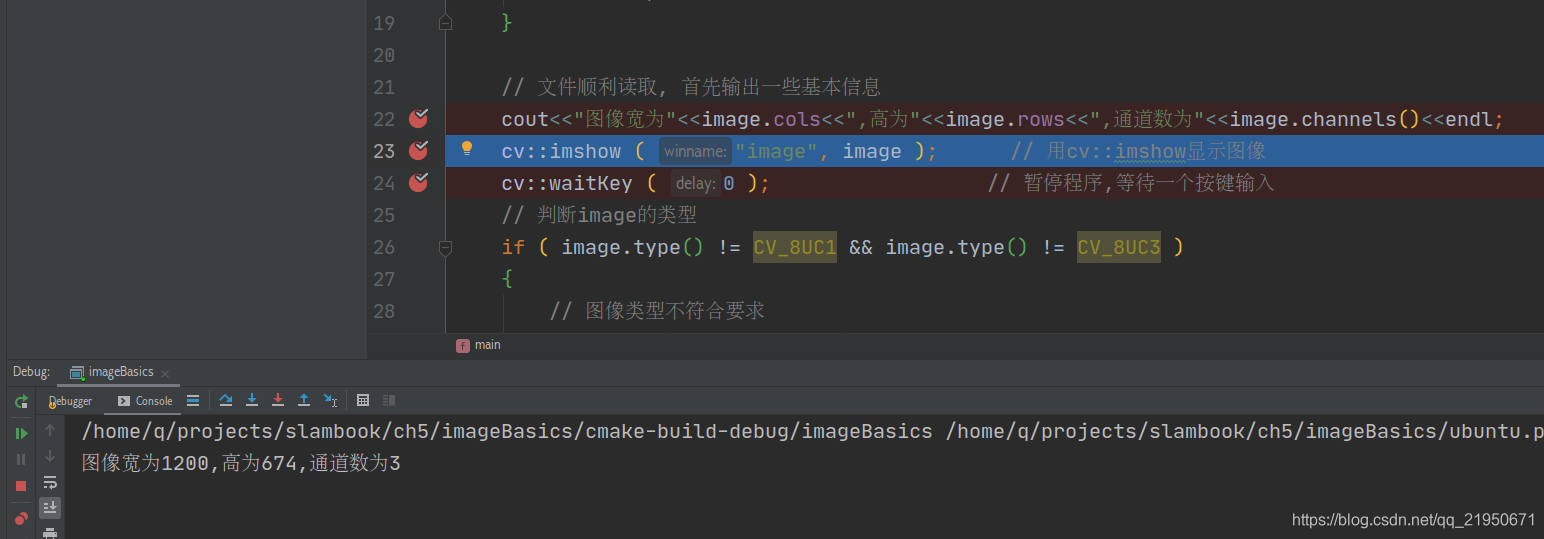Toggle scroll to end of console
The image size is (1544, 539).
(x=50, y=508)
